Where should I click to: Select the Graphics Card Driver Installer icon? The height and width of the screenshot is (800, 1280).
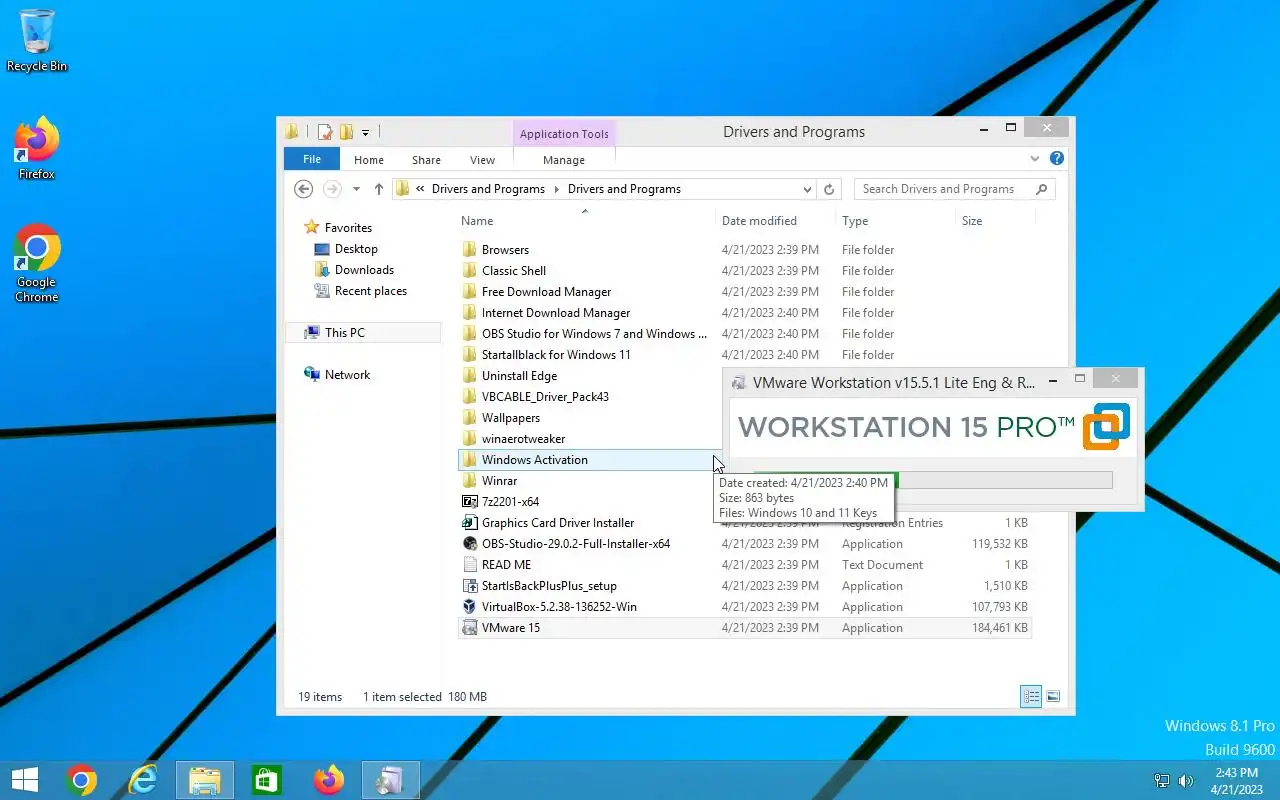click(470, 523)
